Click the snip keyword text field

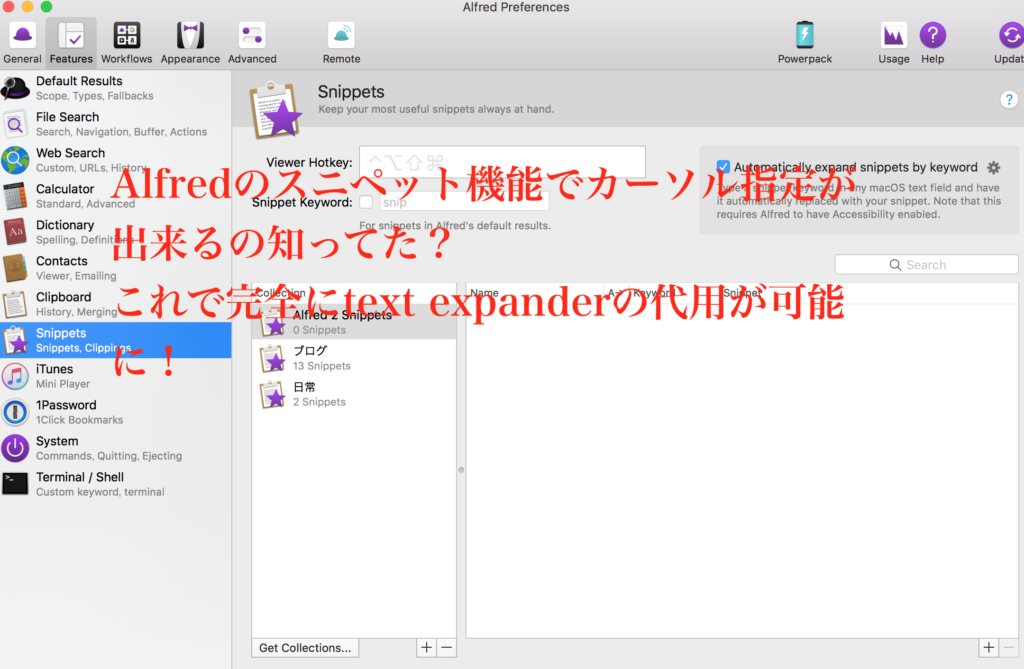point(464,202)
